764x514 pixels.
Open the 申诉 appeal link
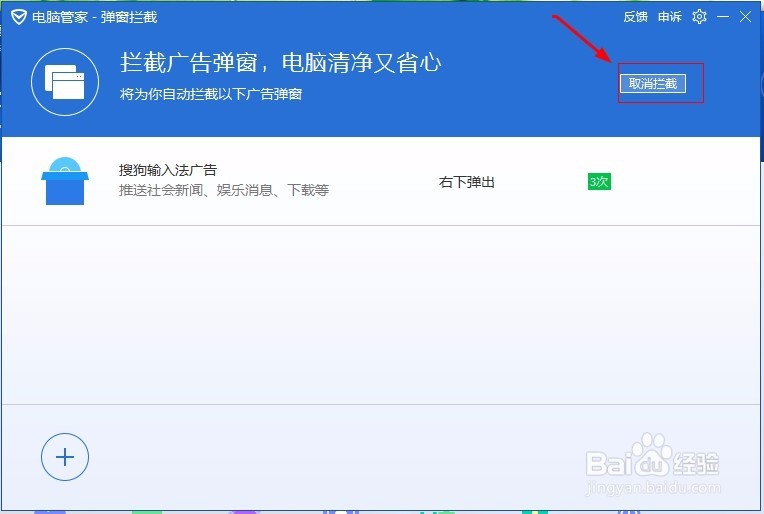pos(669,17)
